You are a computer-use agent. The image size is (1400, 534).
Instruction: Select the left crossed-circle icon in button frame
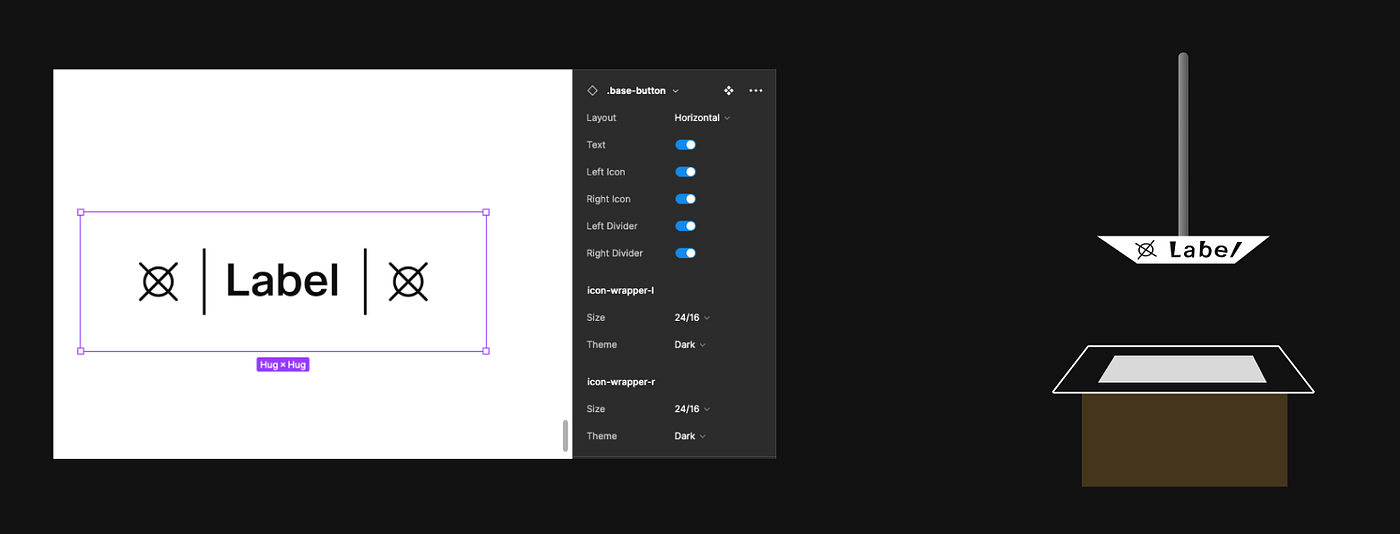[158, 281]
